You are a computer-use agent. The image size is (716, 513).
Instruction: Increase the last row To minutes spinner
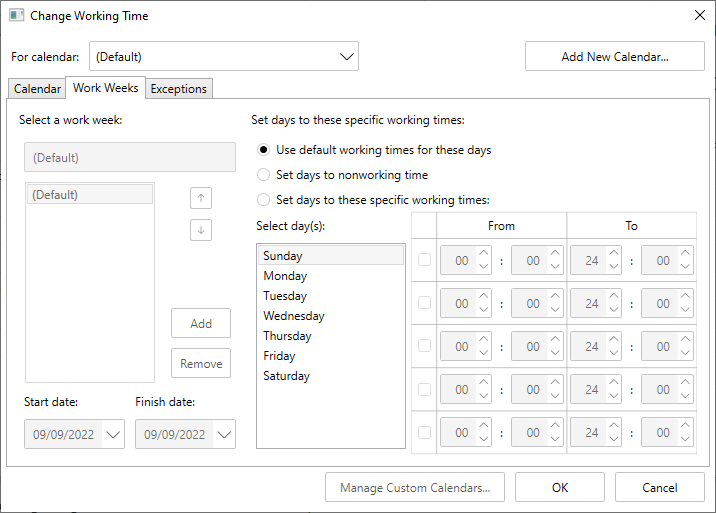coord(685,426)
